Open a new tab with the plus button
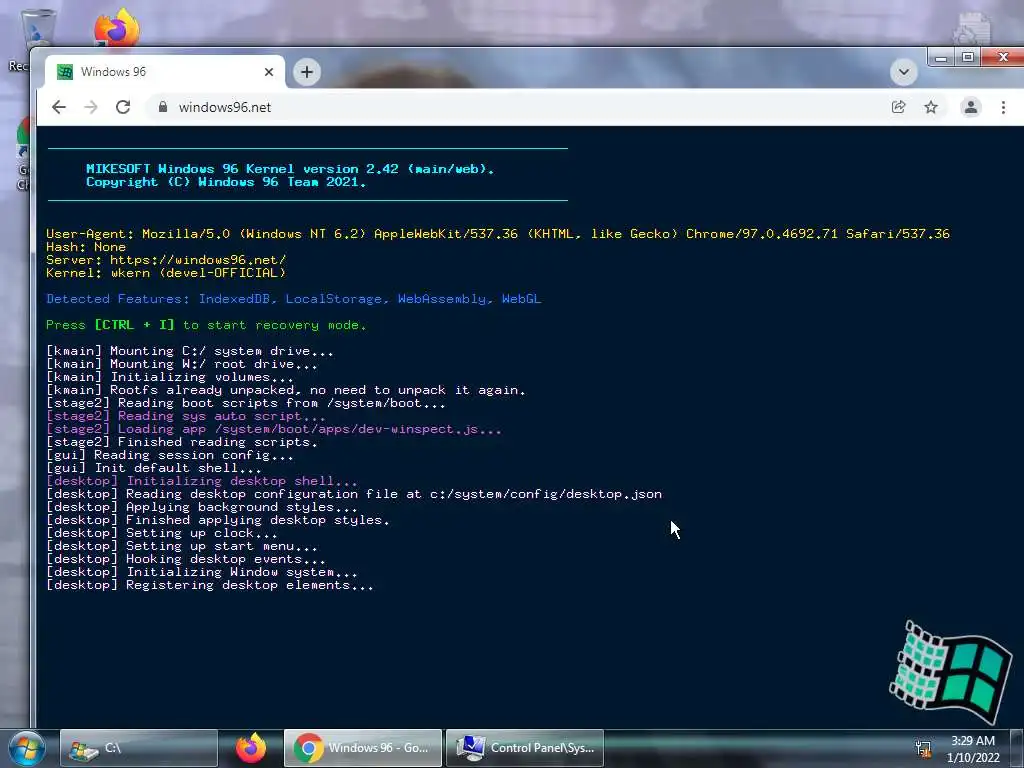 coord(307,72)
